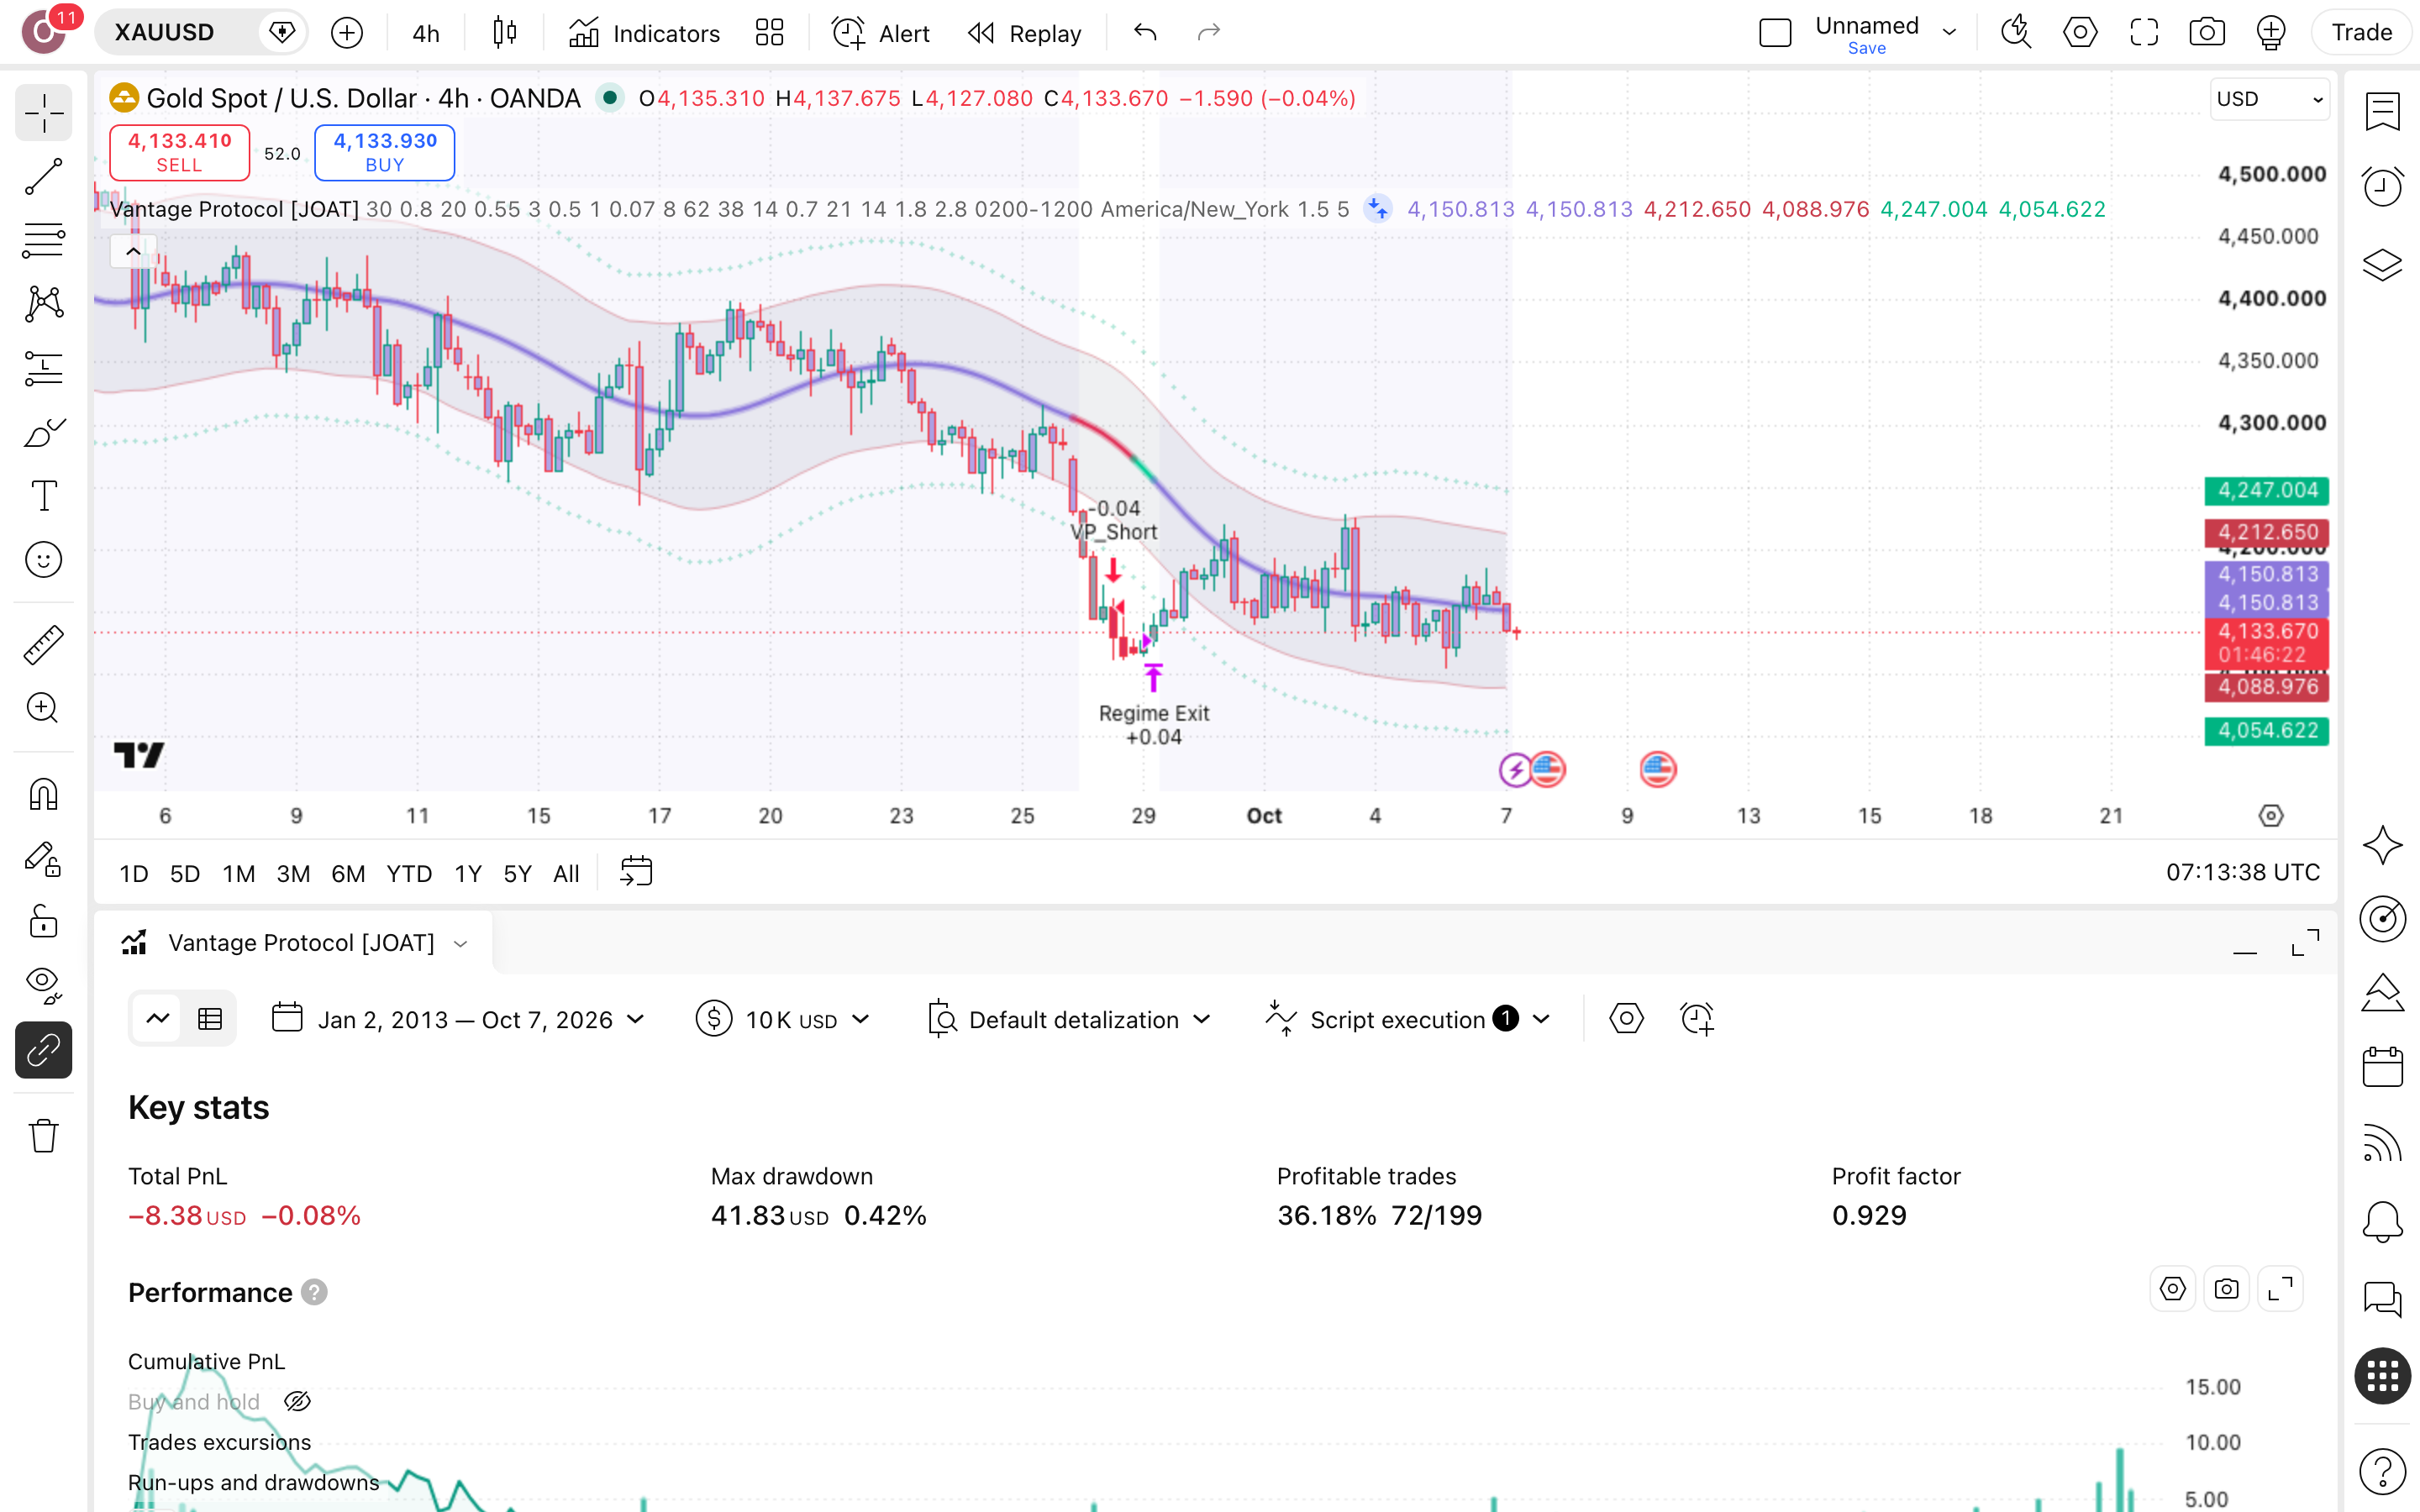Open candlestick chart style menu
Screen dimensions: 2420x1512
[x=505, y=33]
